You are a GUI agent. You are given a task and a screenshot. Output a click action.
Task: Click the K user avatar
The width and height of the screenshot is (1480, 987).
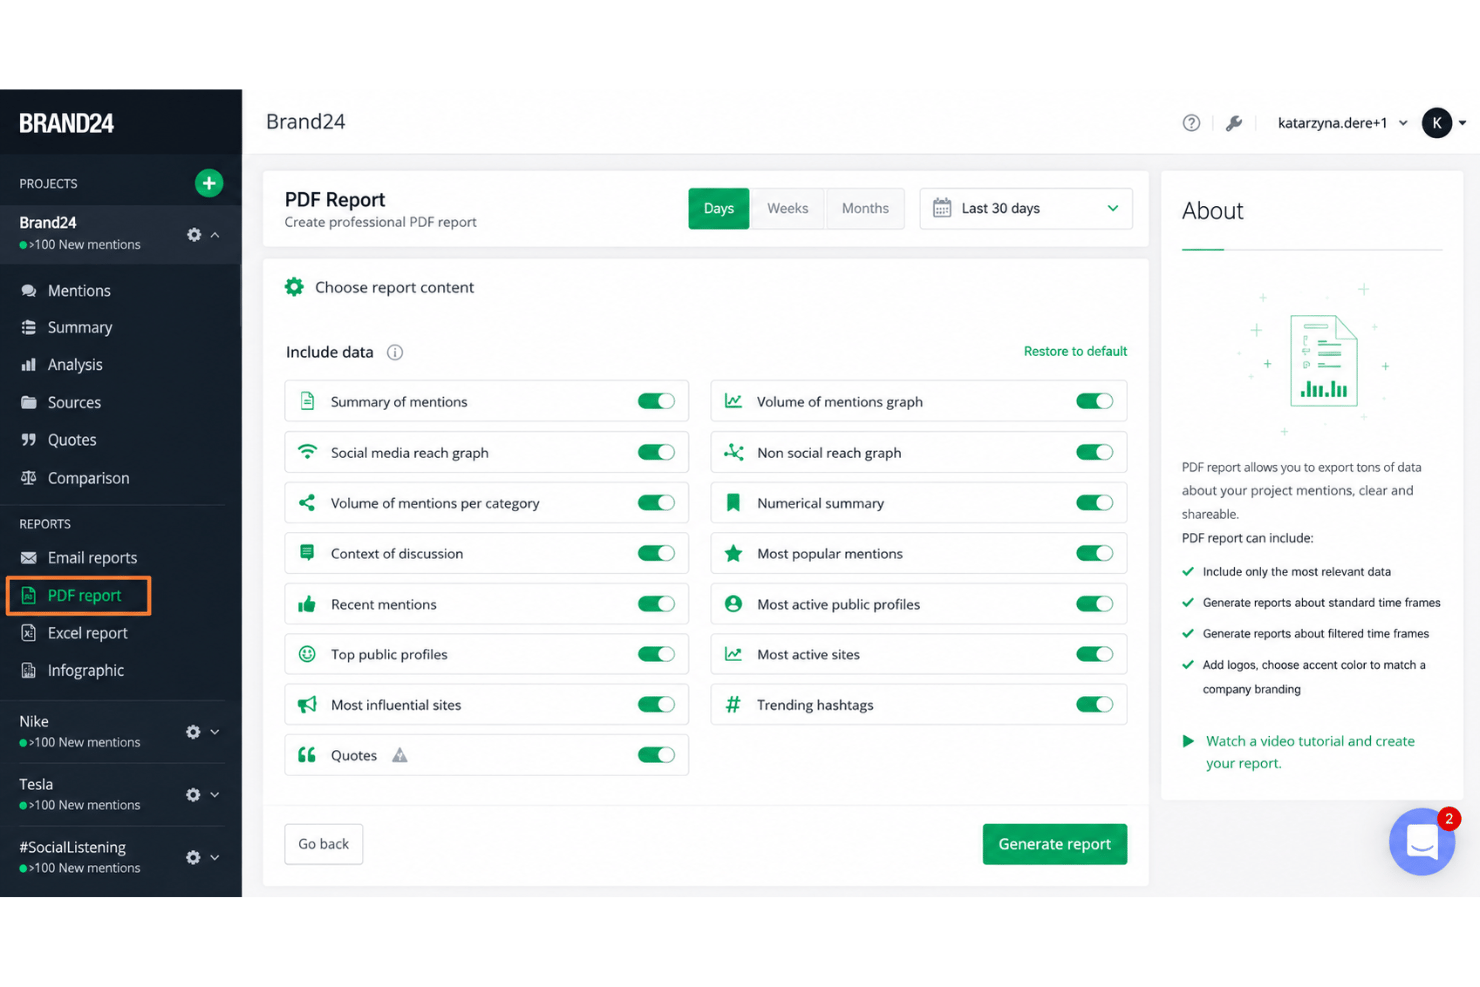click(1437, 123)
